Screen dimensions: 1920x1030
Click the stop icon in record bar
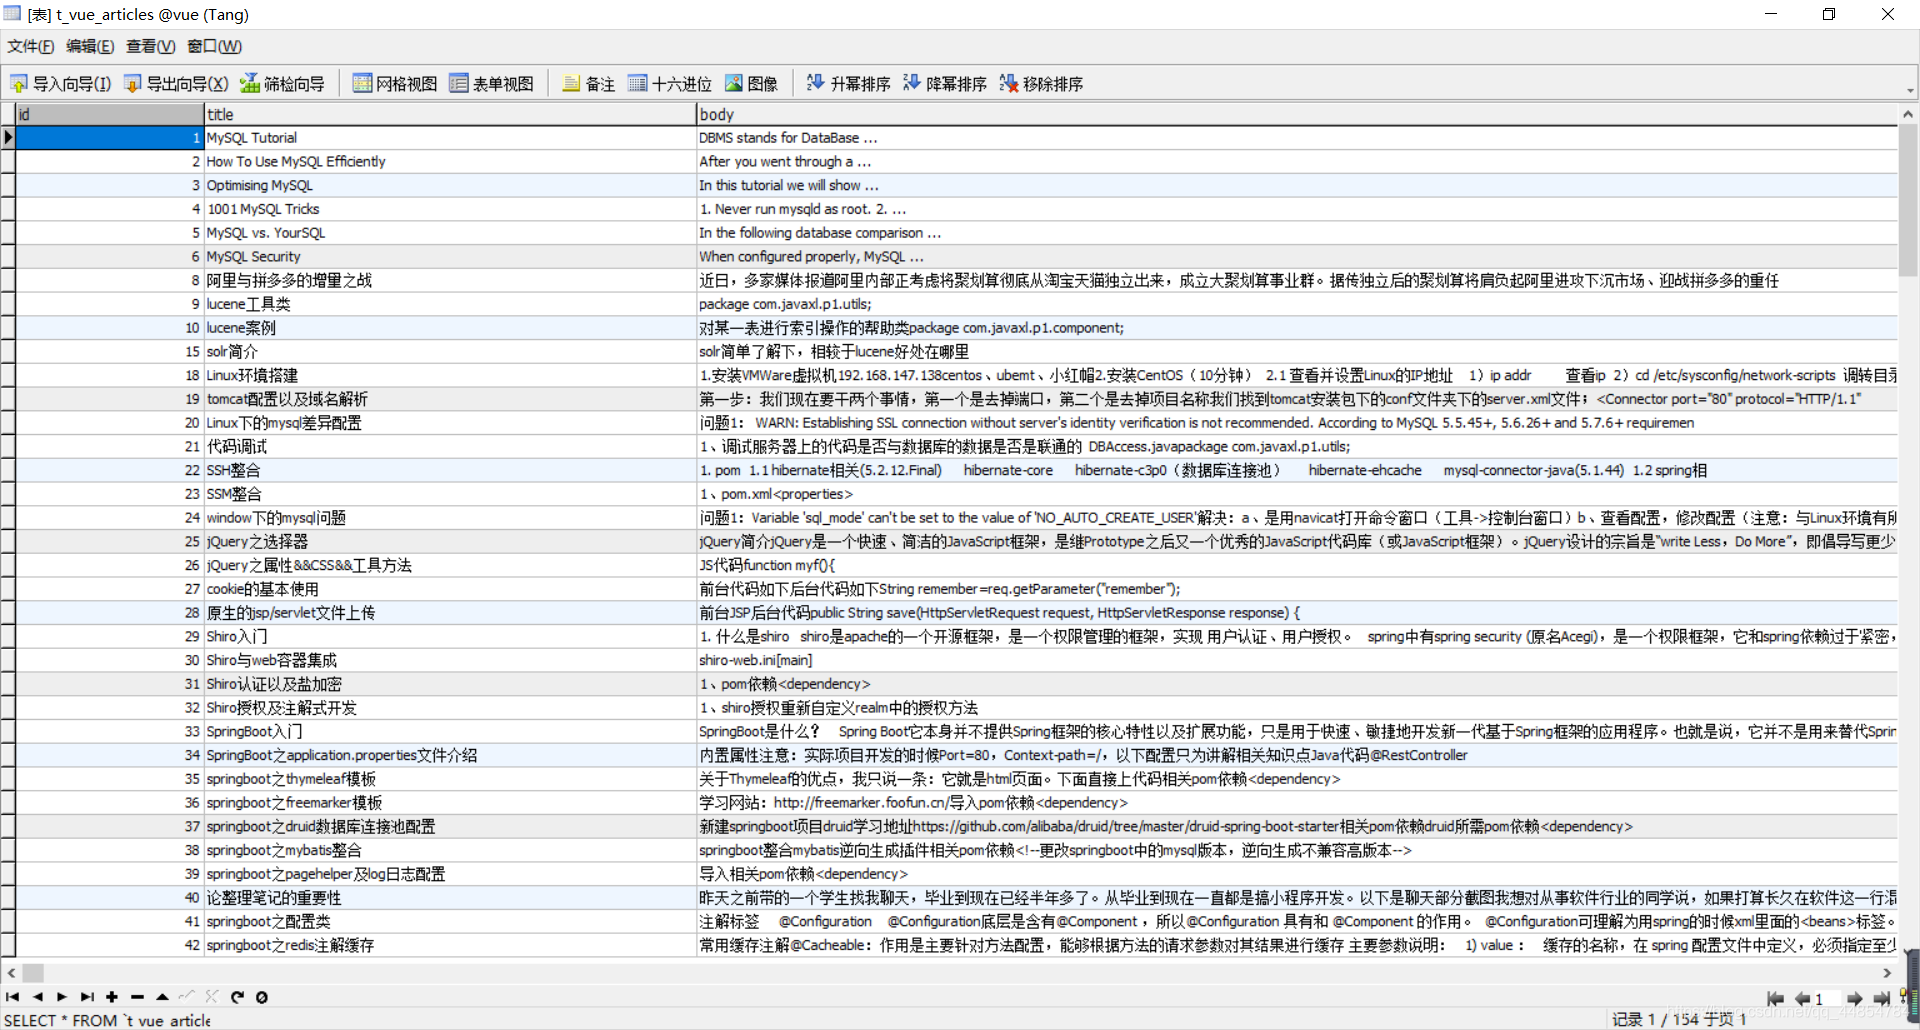point(262,997)
